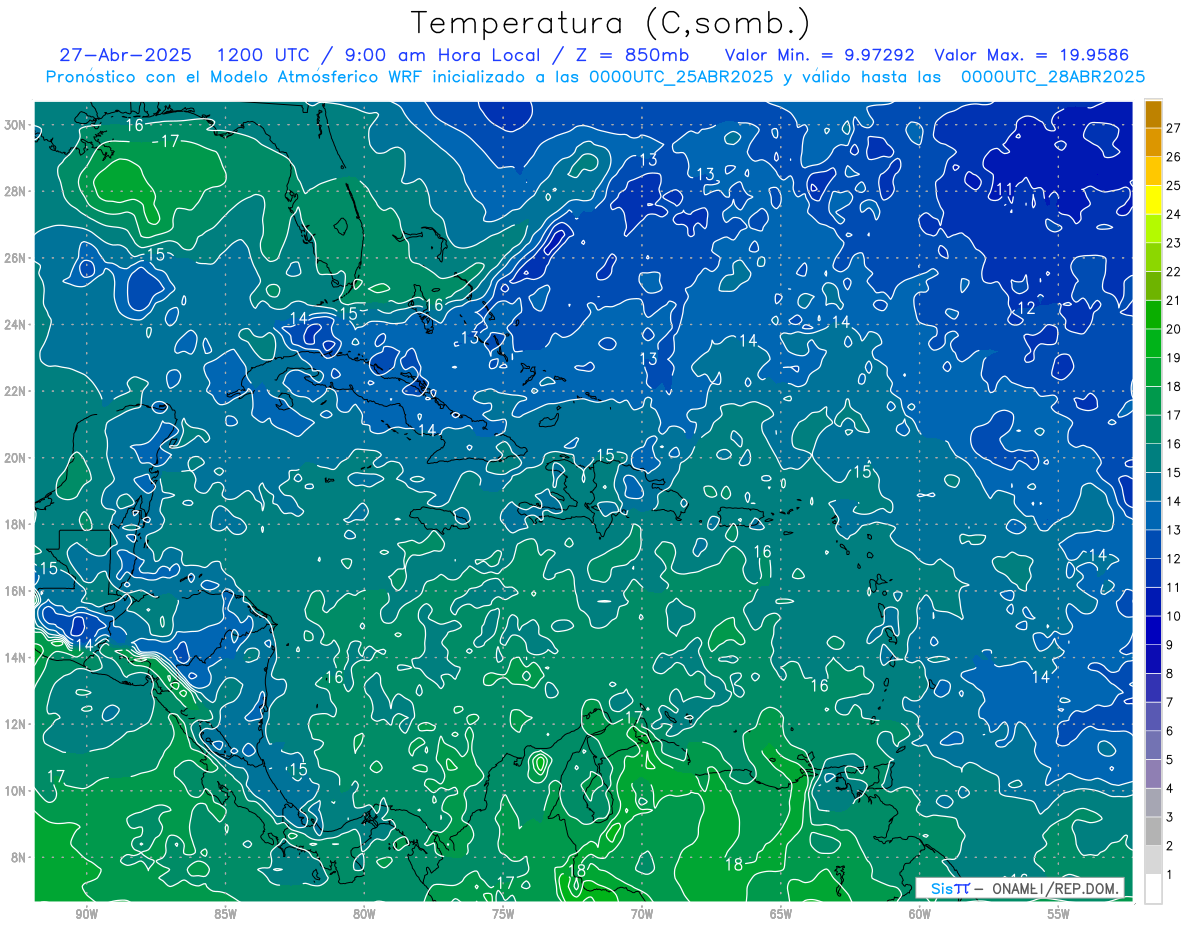Click the legend scale value '9'
1200x927 pixels.
(x=1170, y=645)
